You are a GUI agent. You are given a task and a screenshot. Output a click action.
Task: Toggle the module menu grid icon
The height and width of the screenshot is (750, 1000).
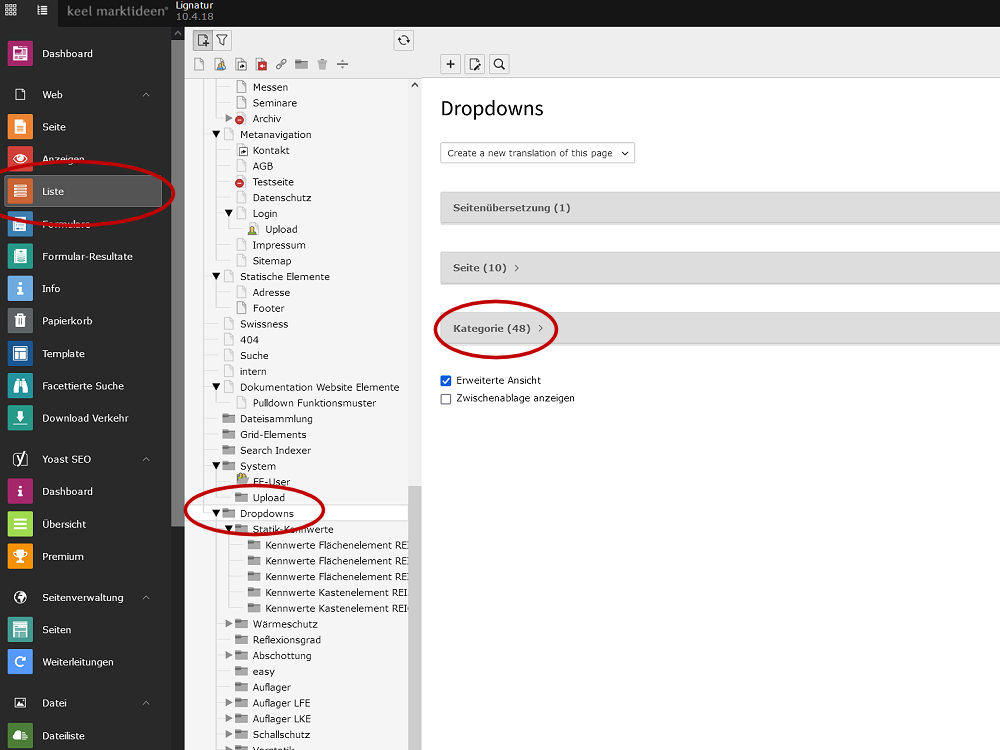(11, 10)
